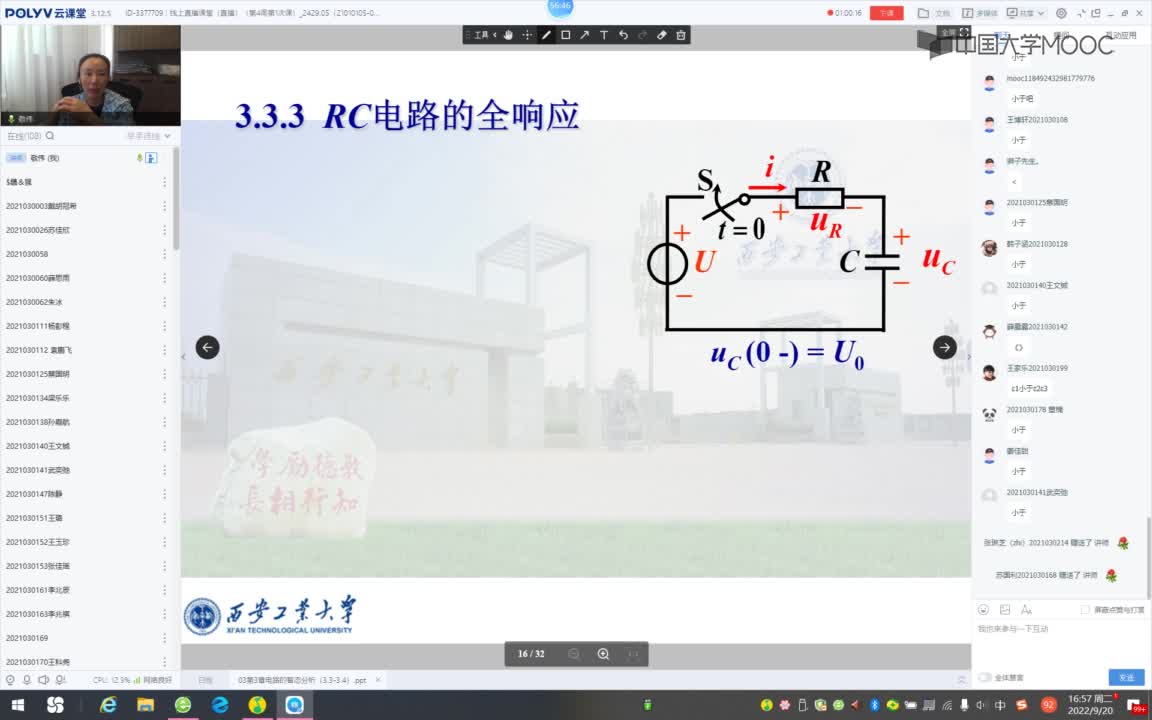Toggle the camera icon in bottom-left
The height and width of the screenshot is (720, 1152).
click(10, 680)
